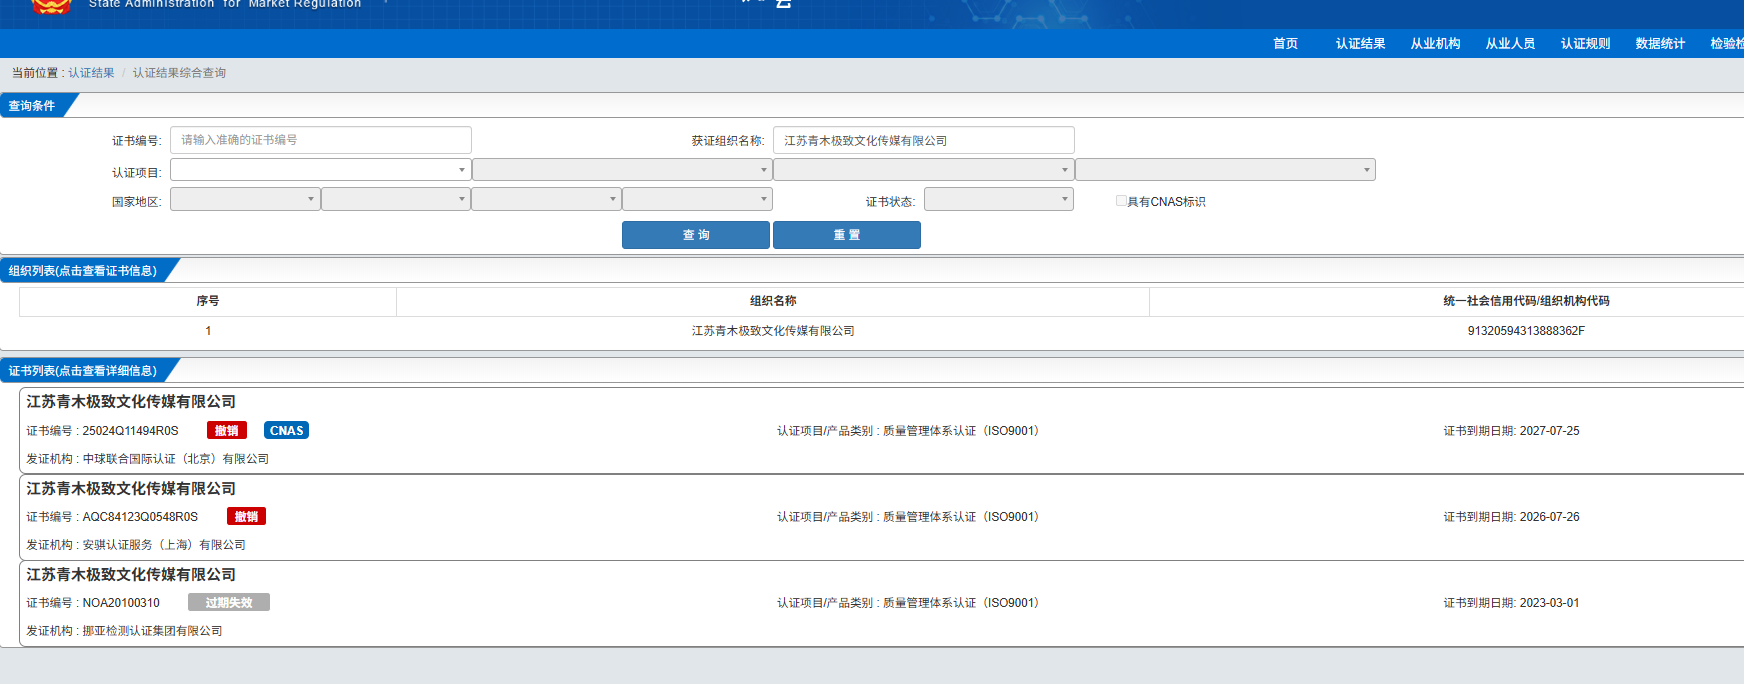This screenshot has width=1744, height=684.
Task: Open the fourth 认证项目 dropdown
Action: coord(1225,170)
